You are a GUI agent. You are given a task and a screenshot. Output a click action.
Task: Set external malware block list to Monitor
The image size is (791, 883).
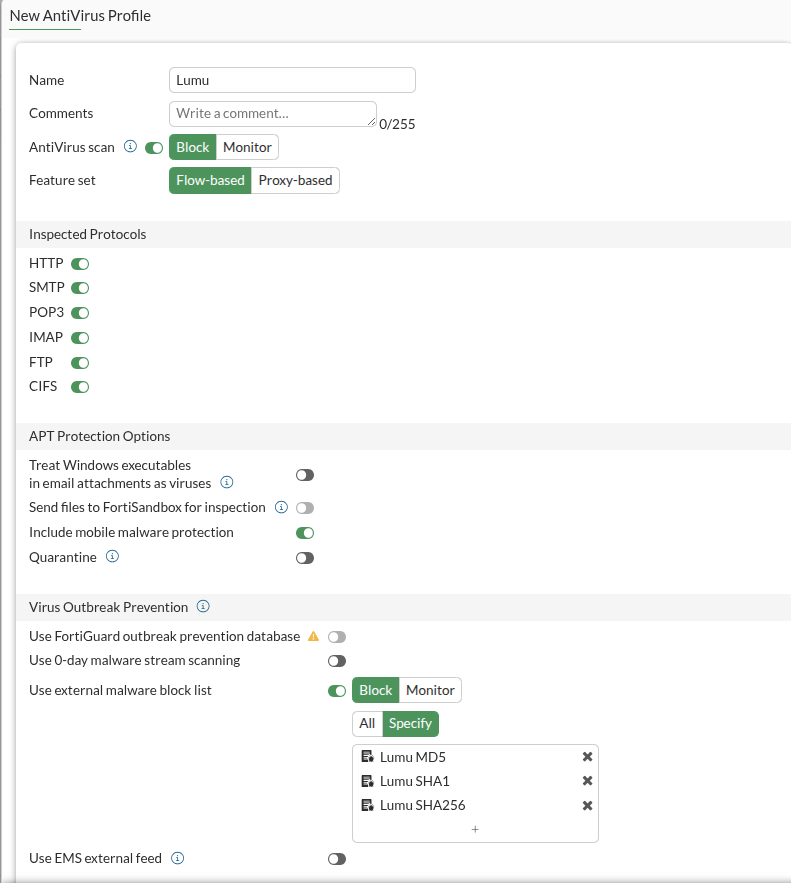[430, 690]
